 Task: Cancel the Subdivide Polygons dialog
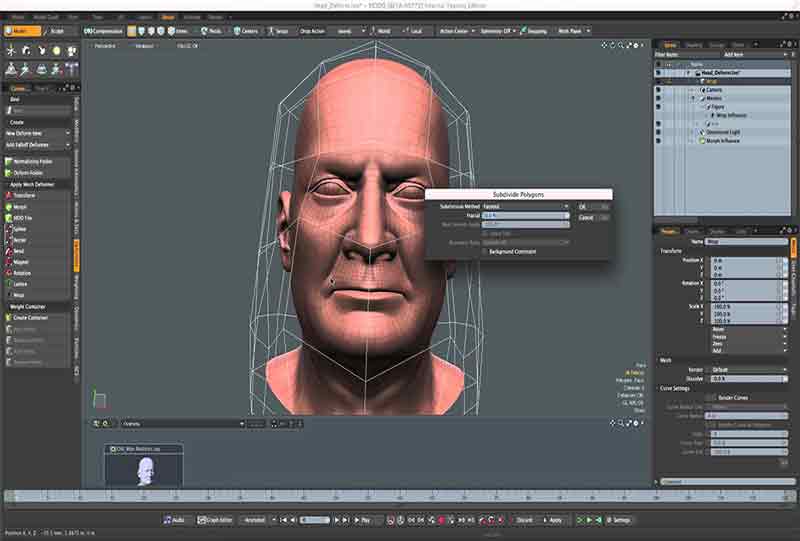tap(587, 217)
